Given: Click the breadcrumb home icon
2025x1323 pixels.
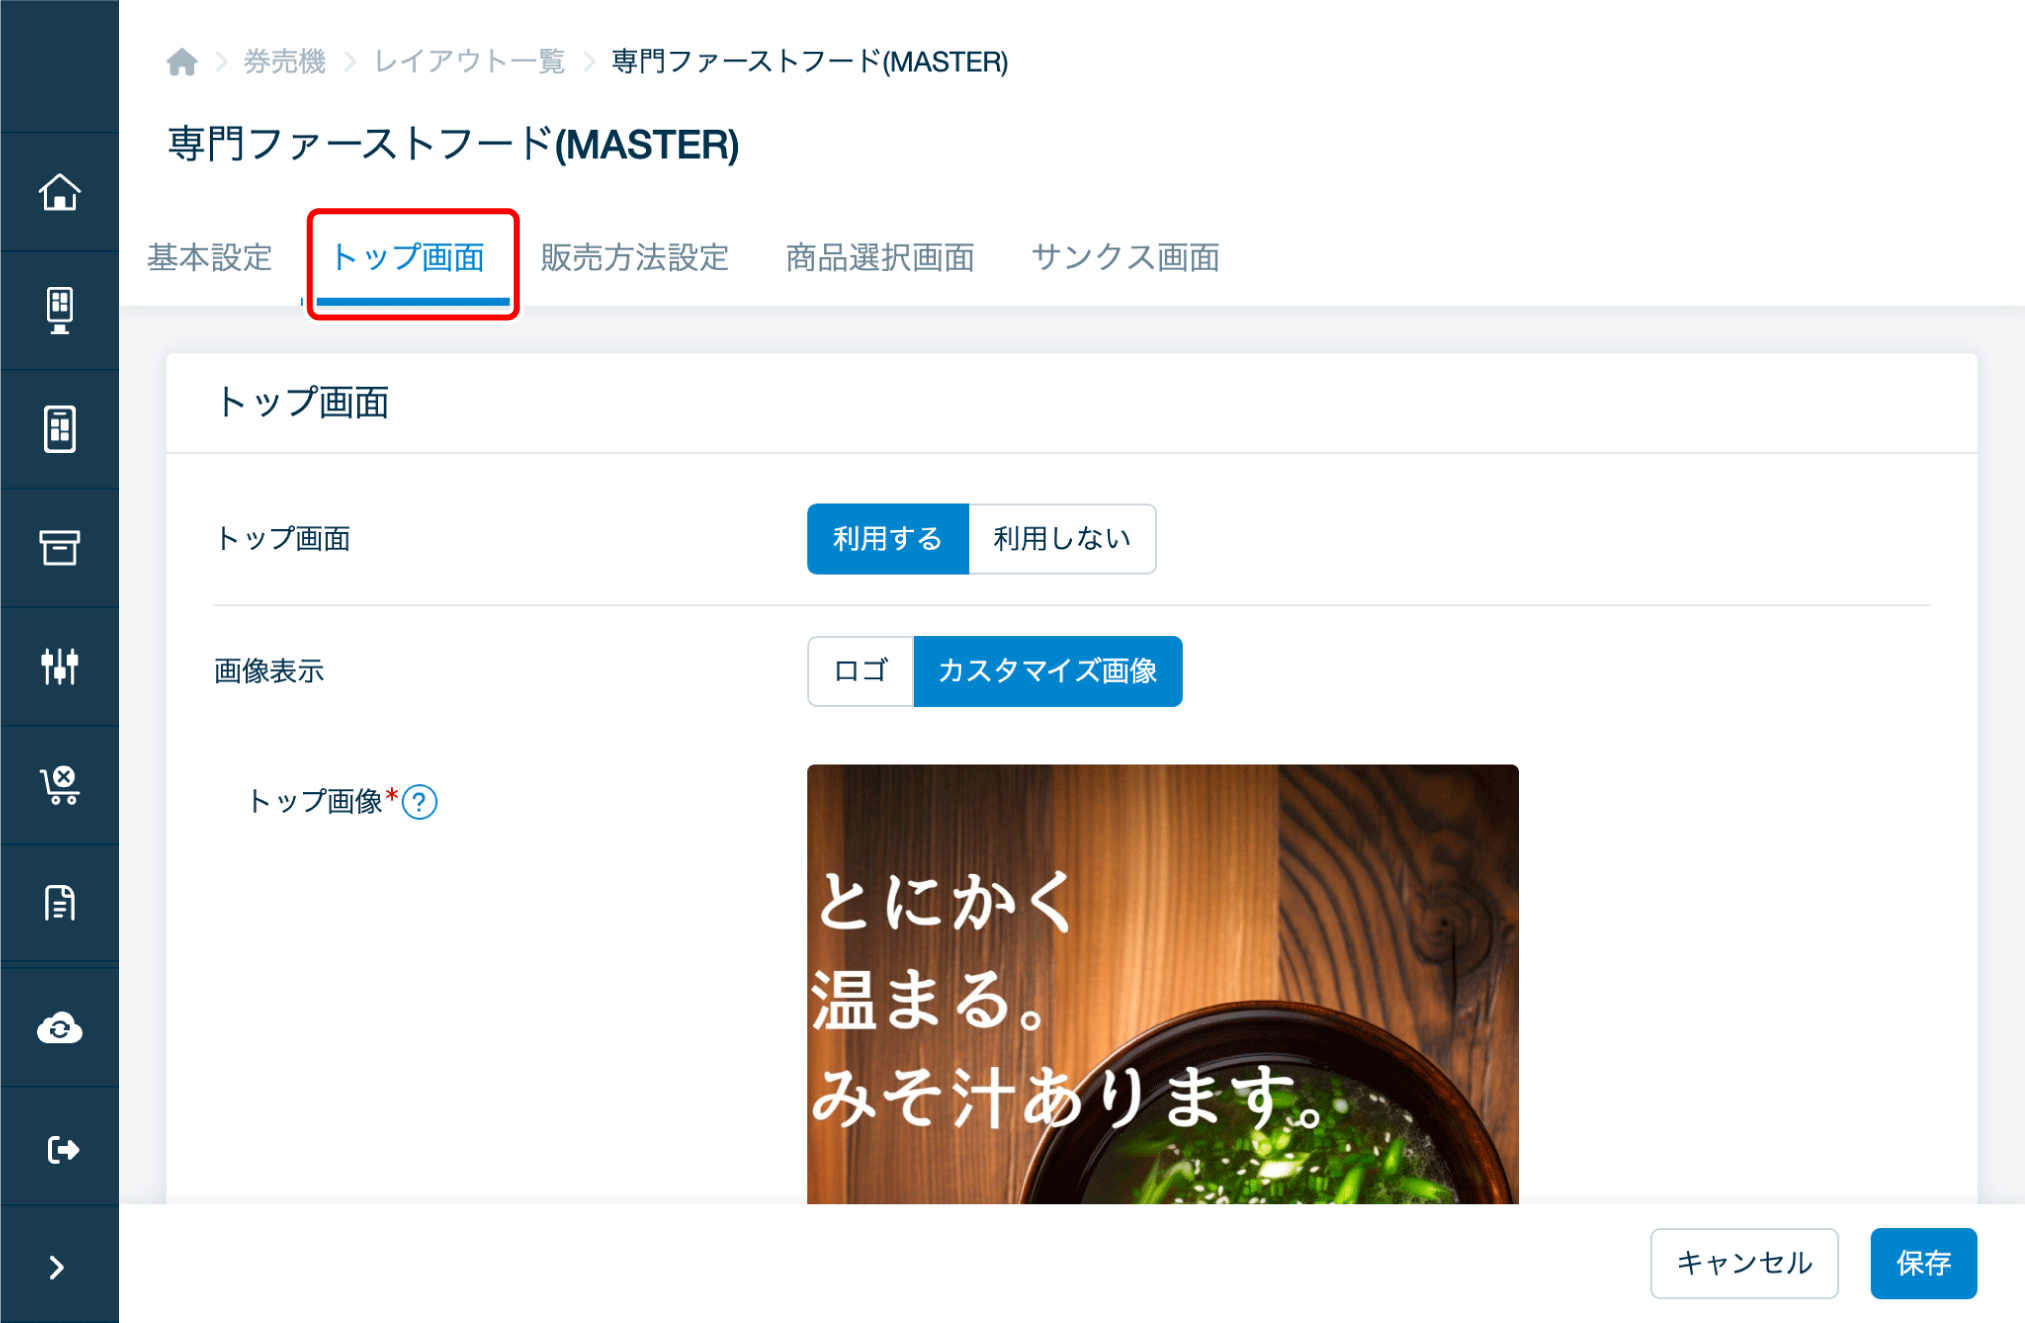Looking at the screenshot, I should [x=182, y=62].
